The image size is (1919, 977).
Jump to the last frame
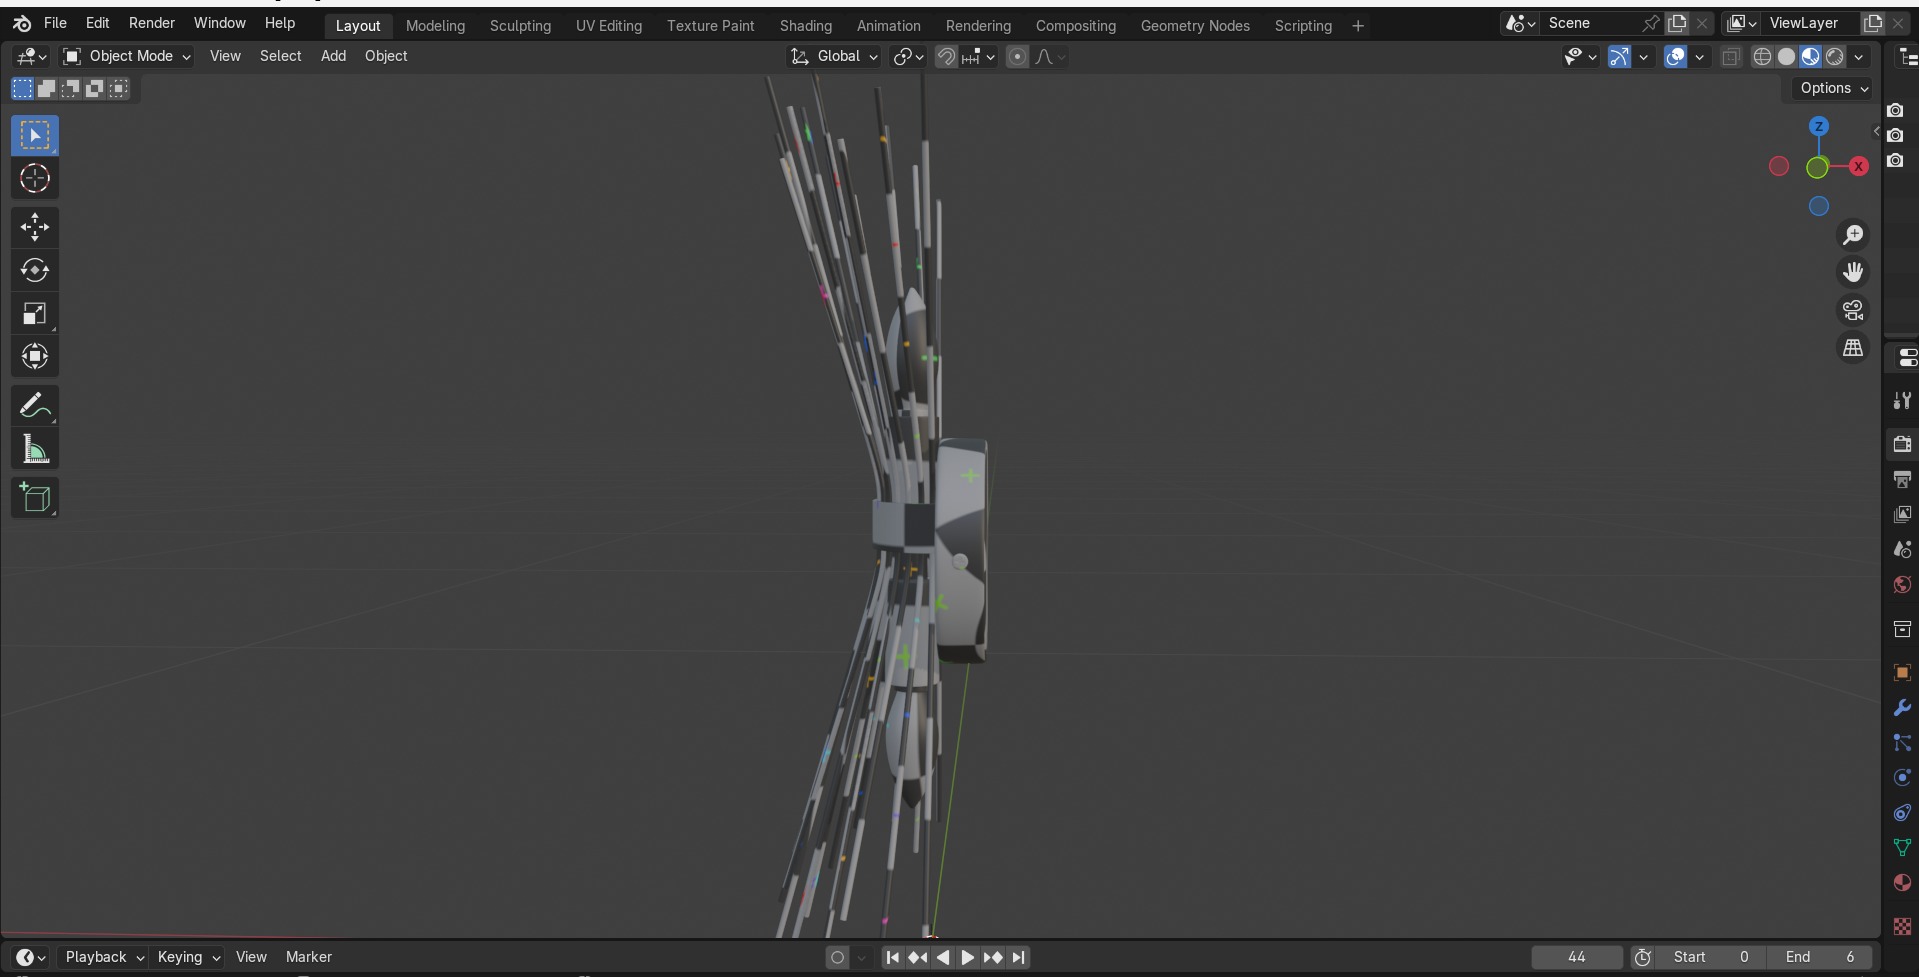click(x=1018, y=958)
